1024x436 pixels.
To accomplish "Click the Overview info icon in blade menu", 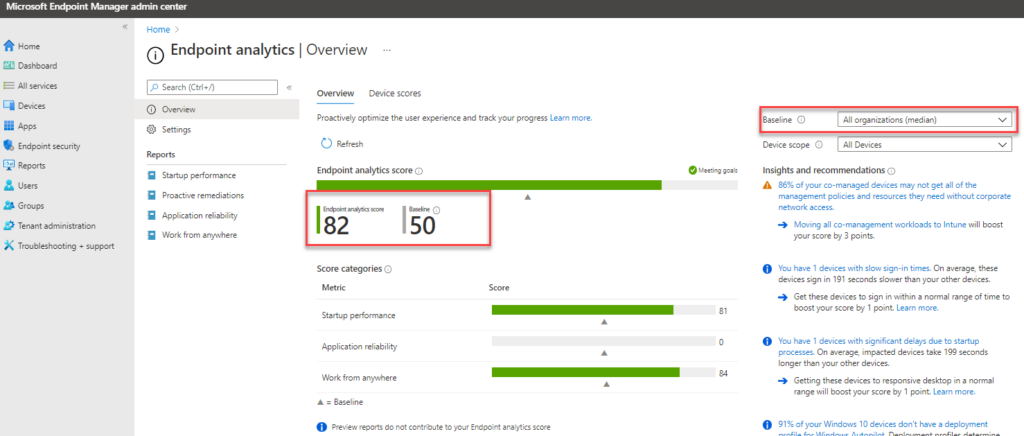I will [152, 110].
